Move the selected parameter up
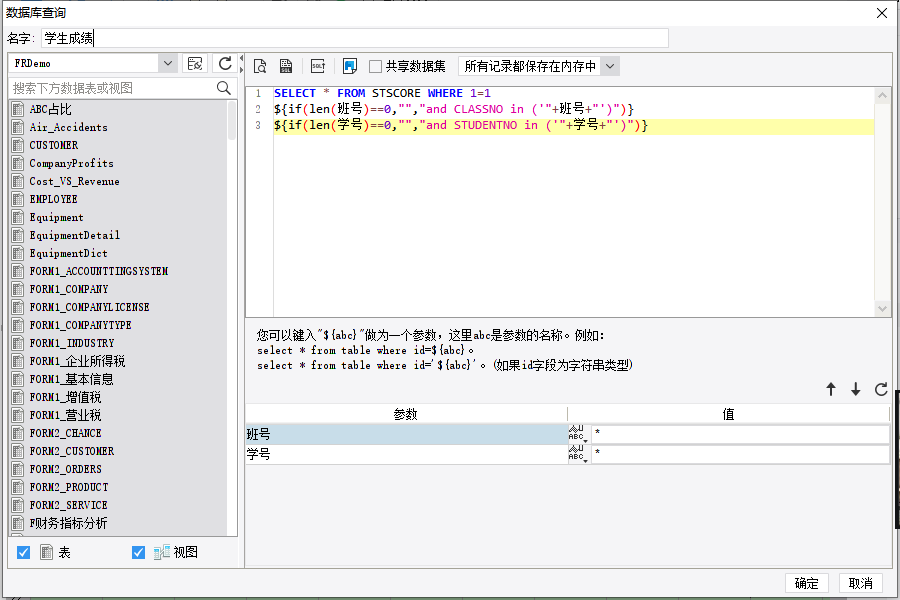This screenshot has height=600, width=900. coord(831,390)
